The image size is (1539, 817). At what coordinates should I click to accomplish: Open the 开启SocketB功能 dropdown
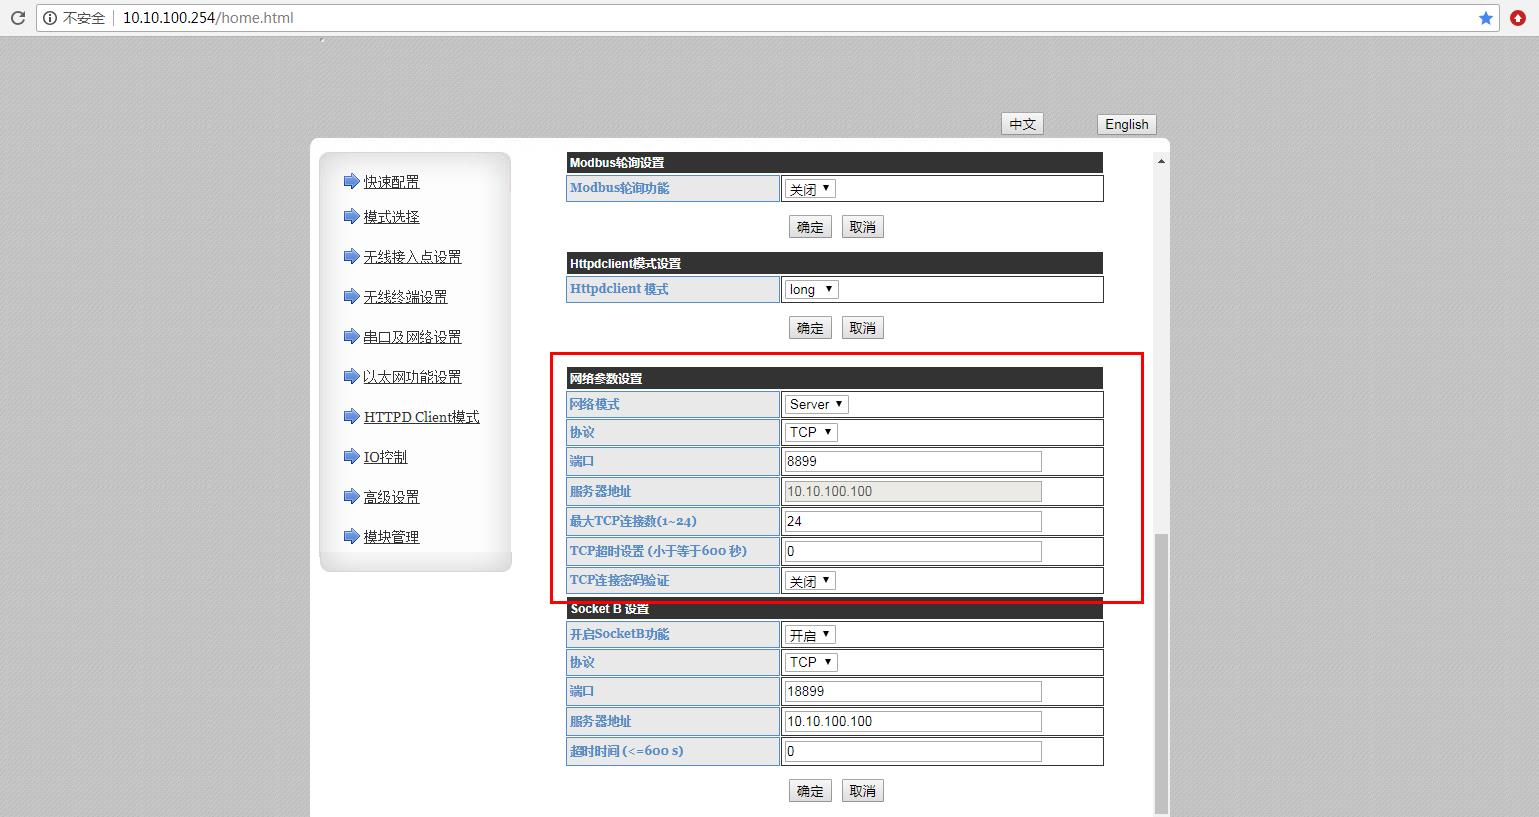click(x=810, y=635)
